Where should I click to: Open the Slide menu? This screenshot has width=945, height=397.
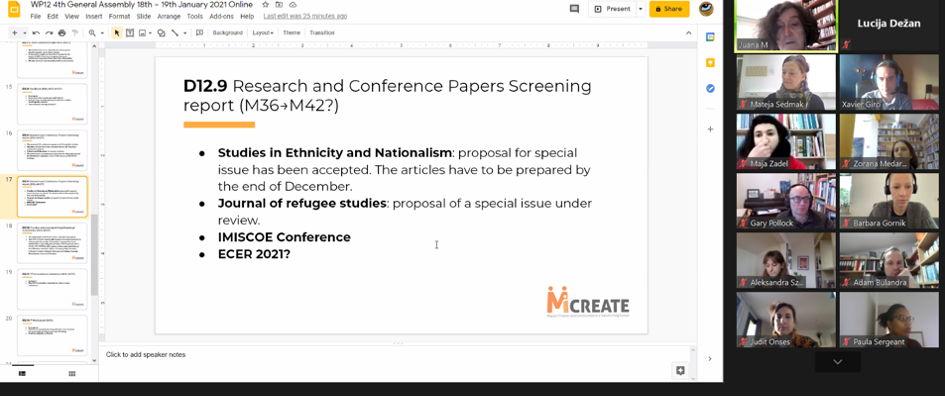coord(143,16)
